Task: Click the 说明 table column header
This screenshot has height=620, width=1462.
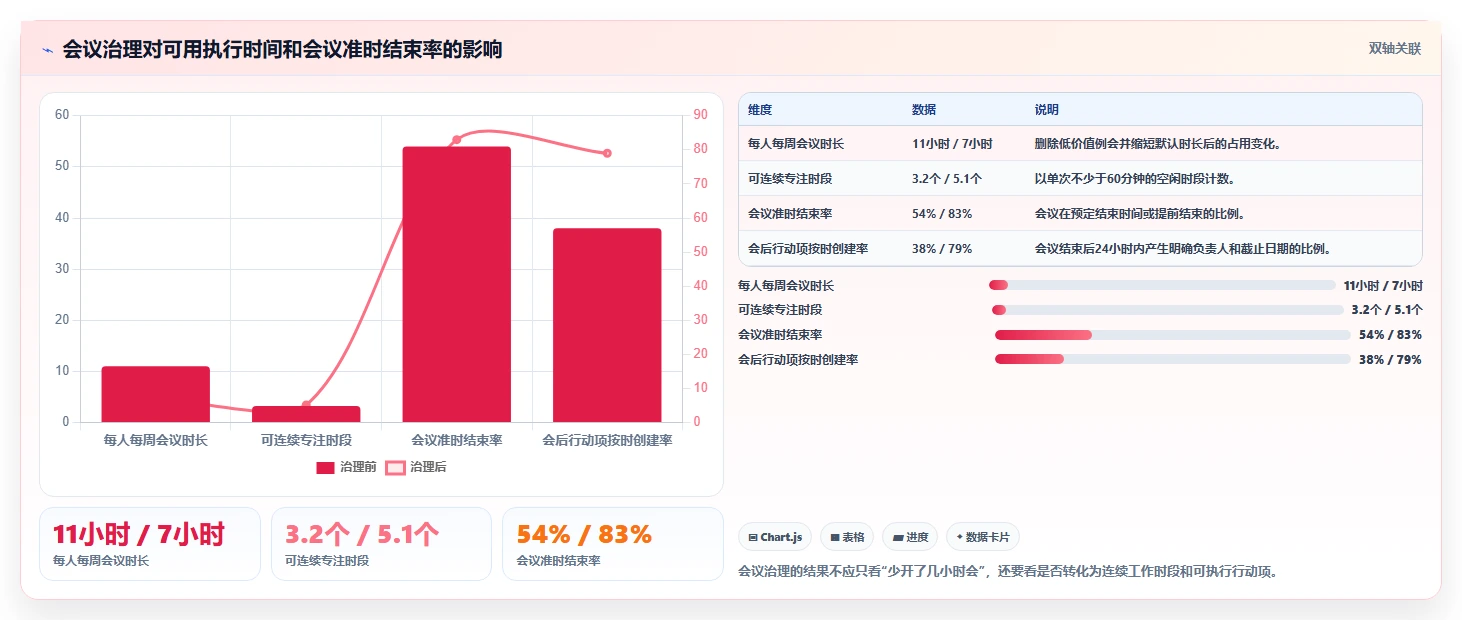Action: pos(1047,110)
